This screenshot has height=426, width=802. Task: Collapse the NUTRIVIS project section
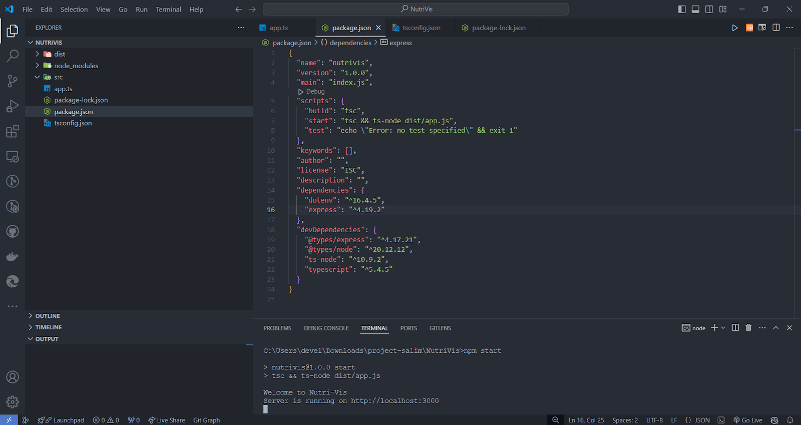point(30,42)
